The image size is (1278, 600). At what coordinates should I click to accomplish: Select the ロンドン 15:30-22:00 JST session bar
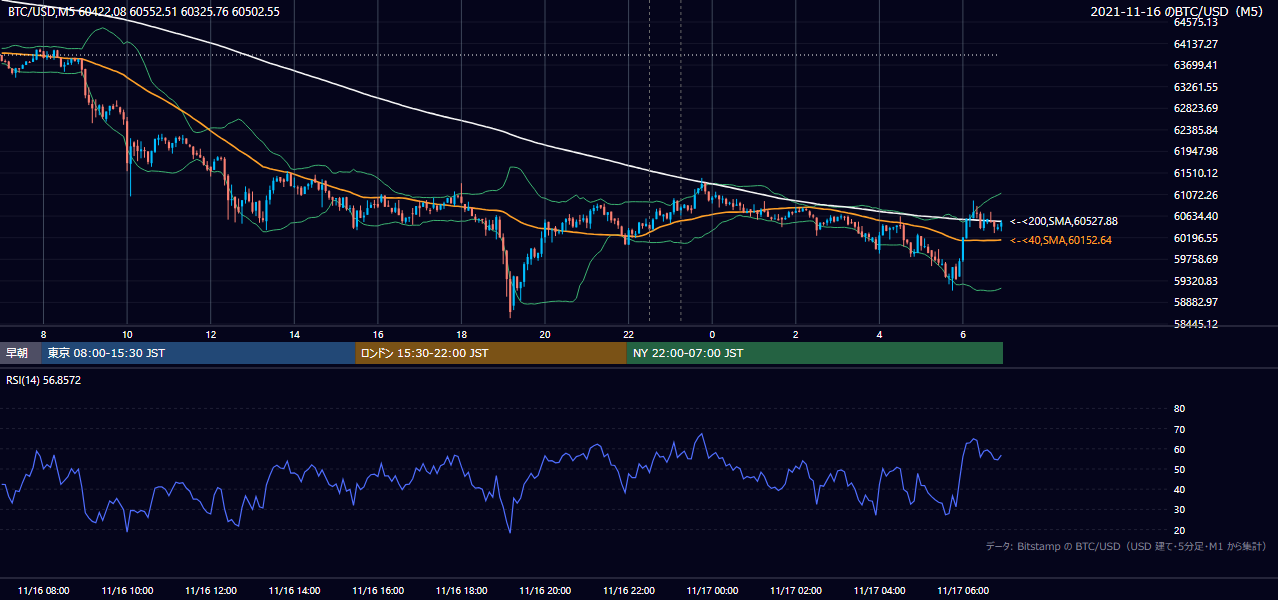pos(491,353)
